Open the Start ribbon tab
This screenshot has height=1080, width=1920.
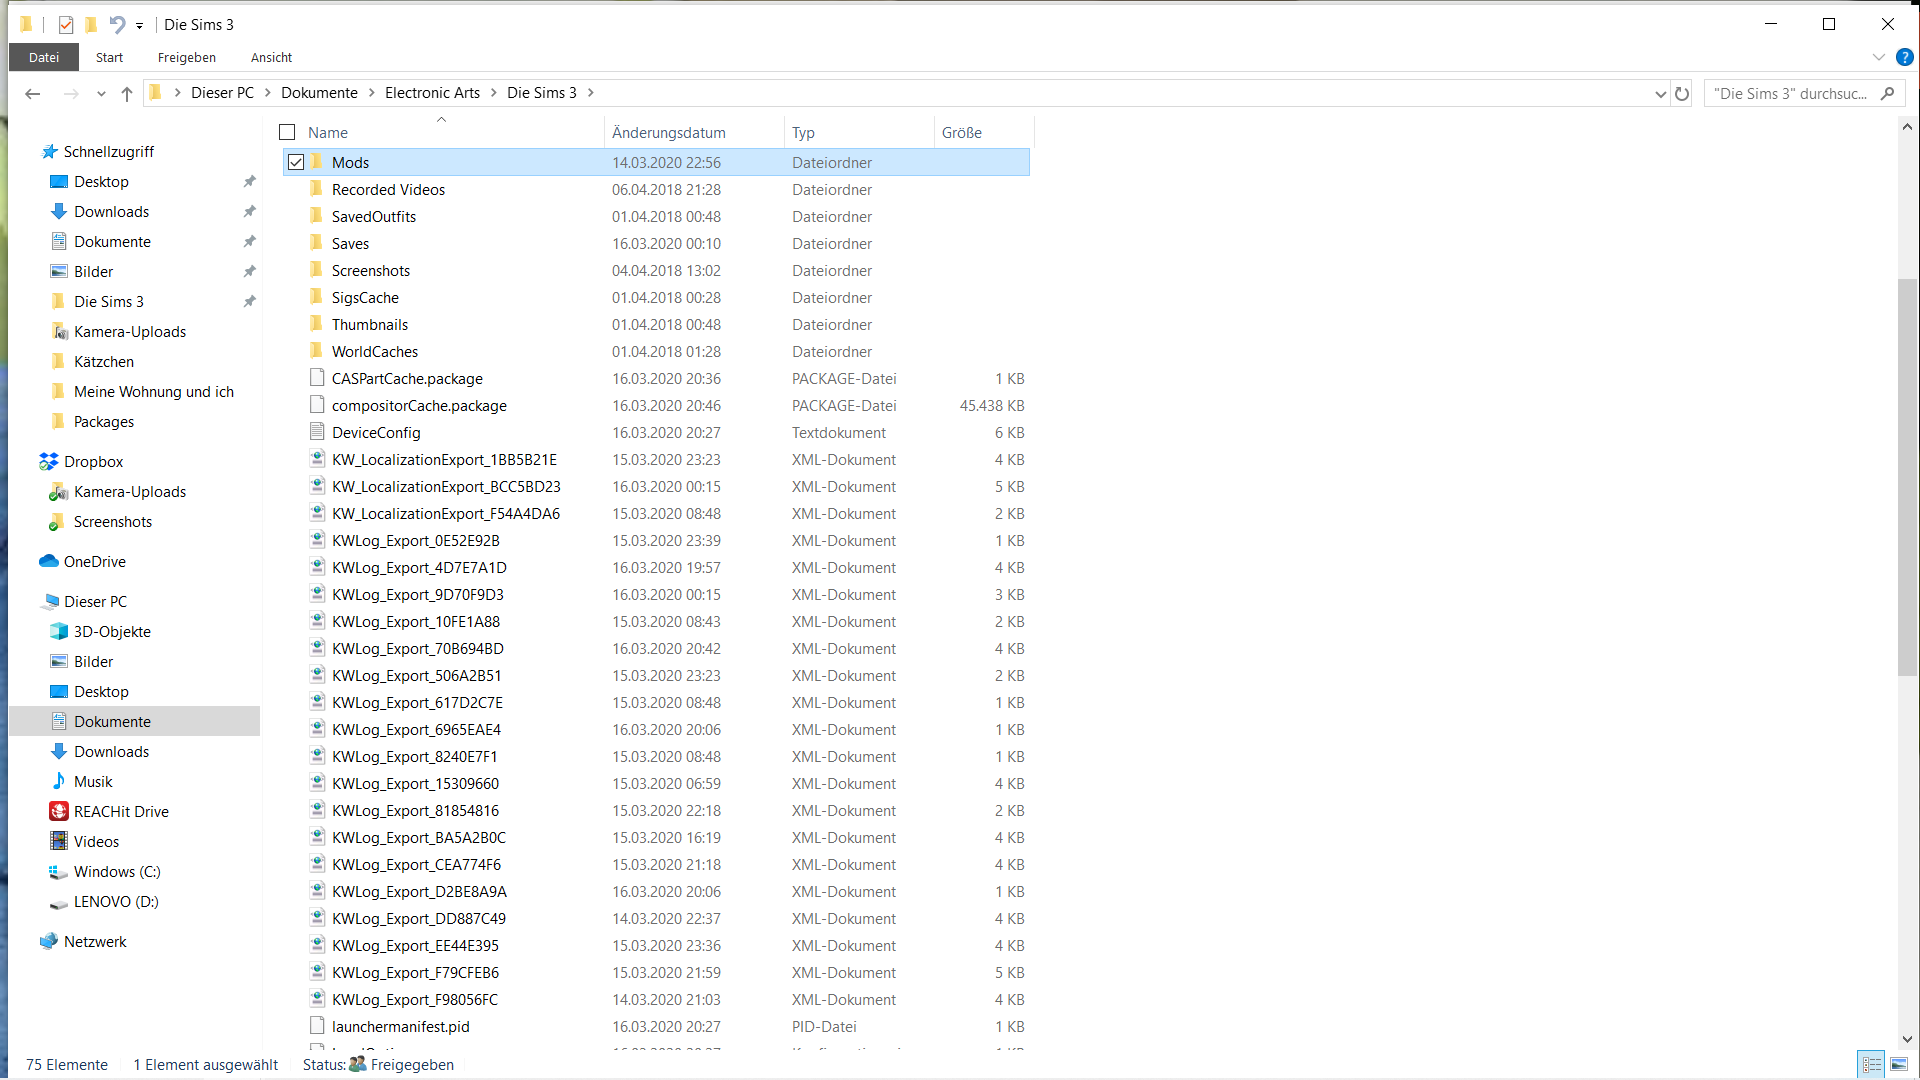[110, 58]
